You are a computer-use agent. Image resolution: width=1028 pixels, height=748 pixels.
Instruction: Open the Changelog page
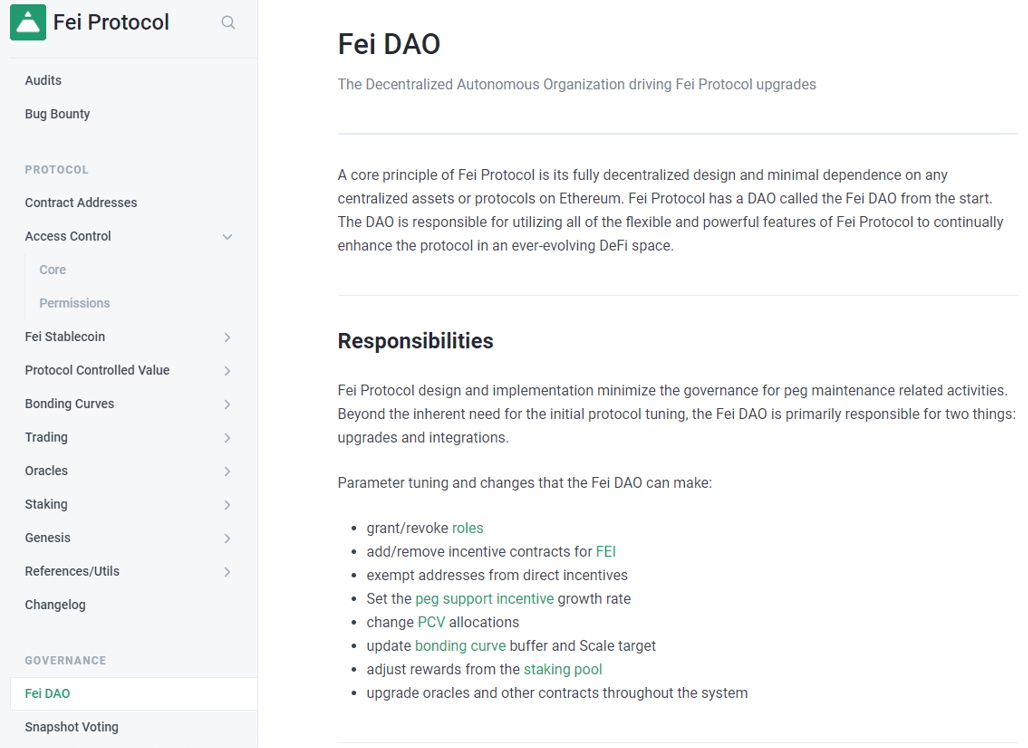(53, 604)
